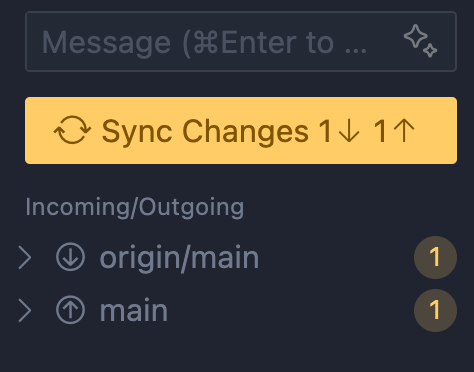Click the count badge next to origin/main
This screenshot has width=474, height=372.
pyautogui.click(x=435, y=257)
